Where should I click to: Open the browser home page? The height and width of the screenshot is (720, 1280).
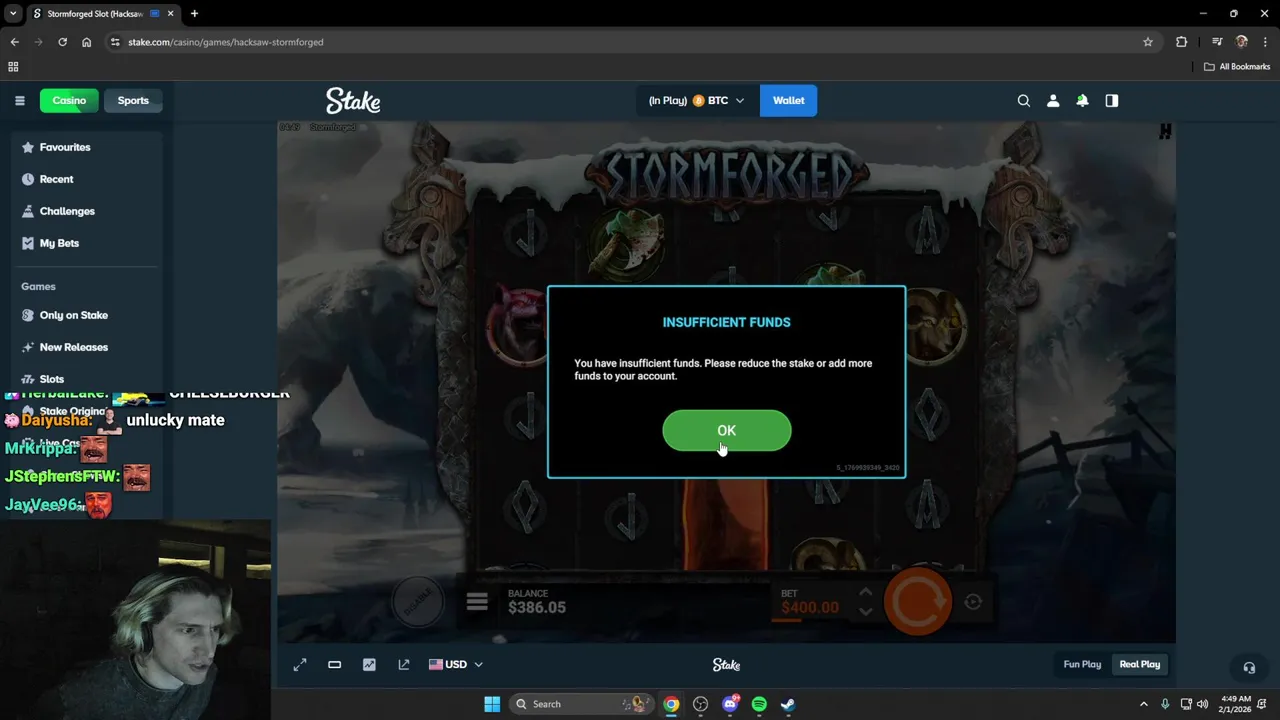click(86, 42)
